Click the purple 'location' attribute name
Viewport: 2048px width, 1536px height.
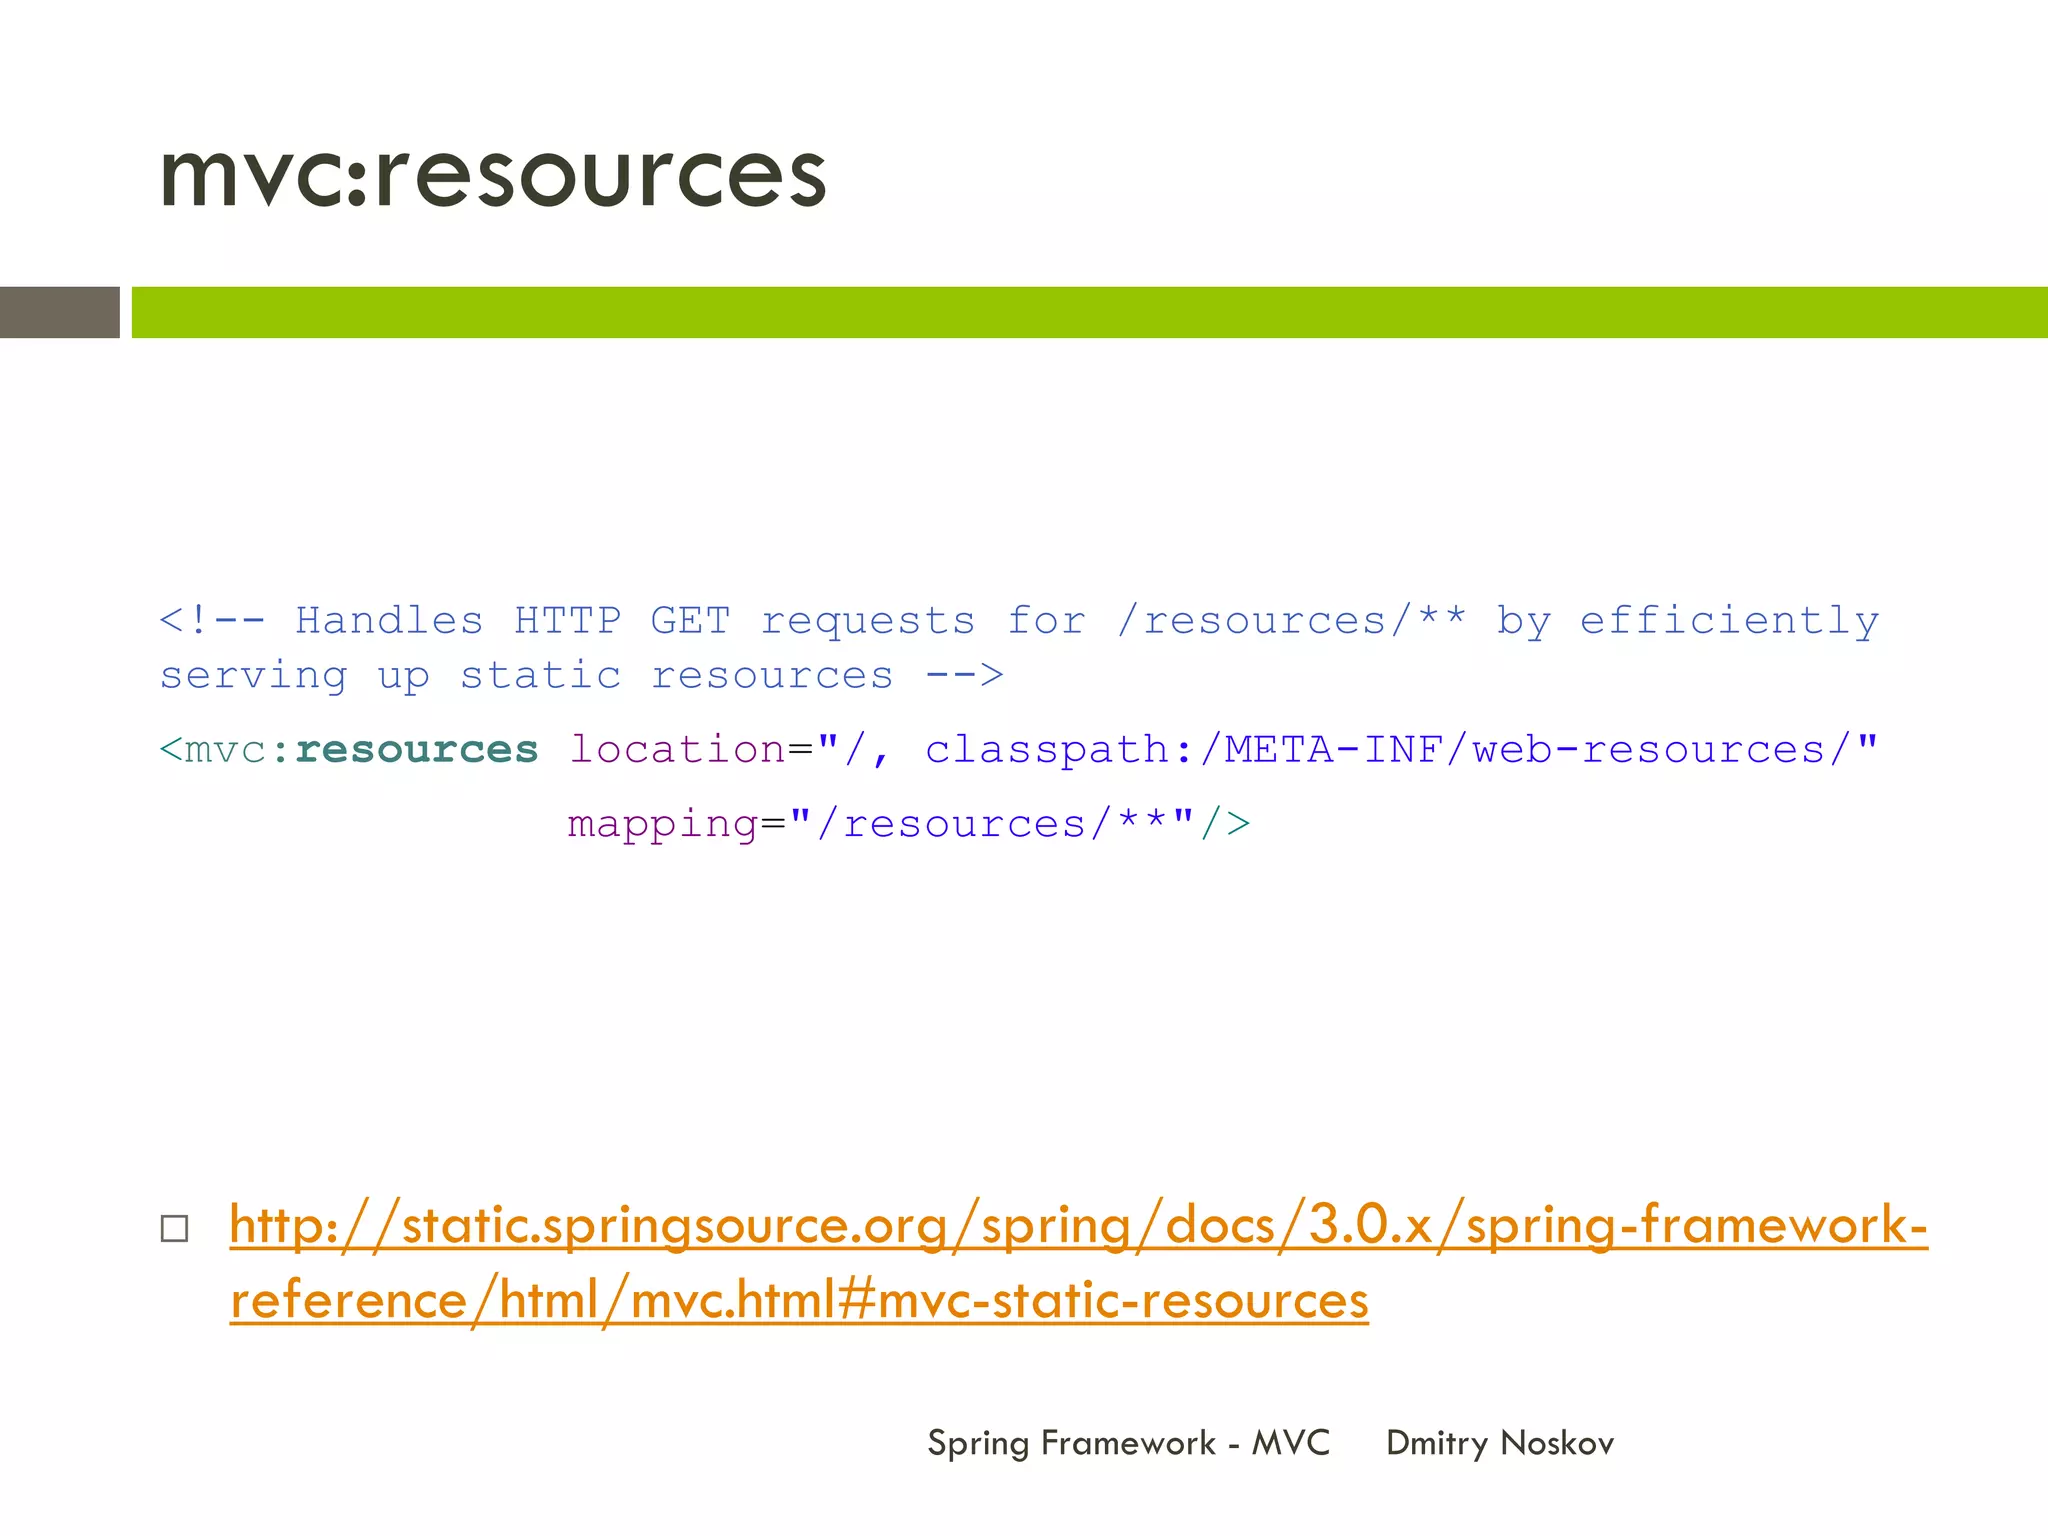(677, 750)
